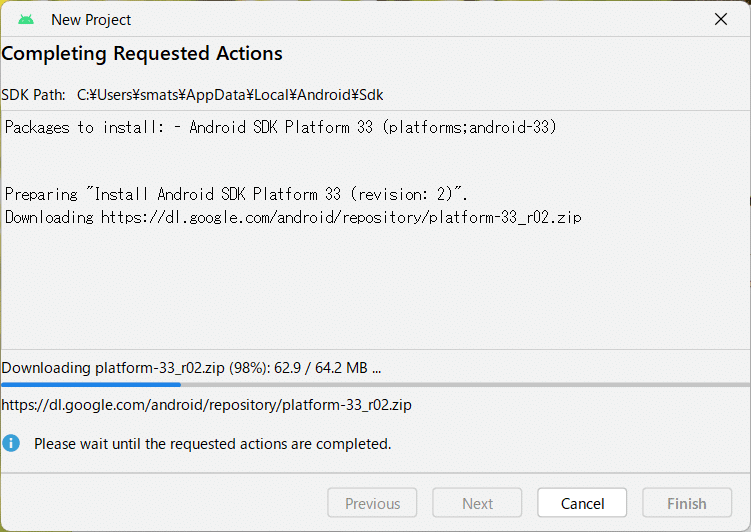Click the unfilled portion of progress bar

465,384
